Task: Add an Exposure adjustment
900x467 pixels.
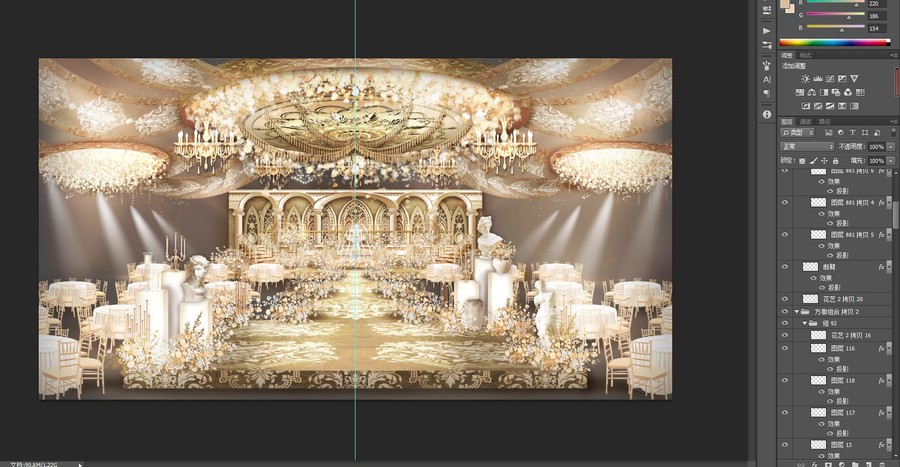Action: [842, 79]
